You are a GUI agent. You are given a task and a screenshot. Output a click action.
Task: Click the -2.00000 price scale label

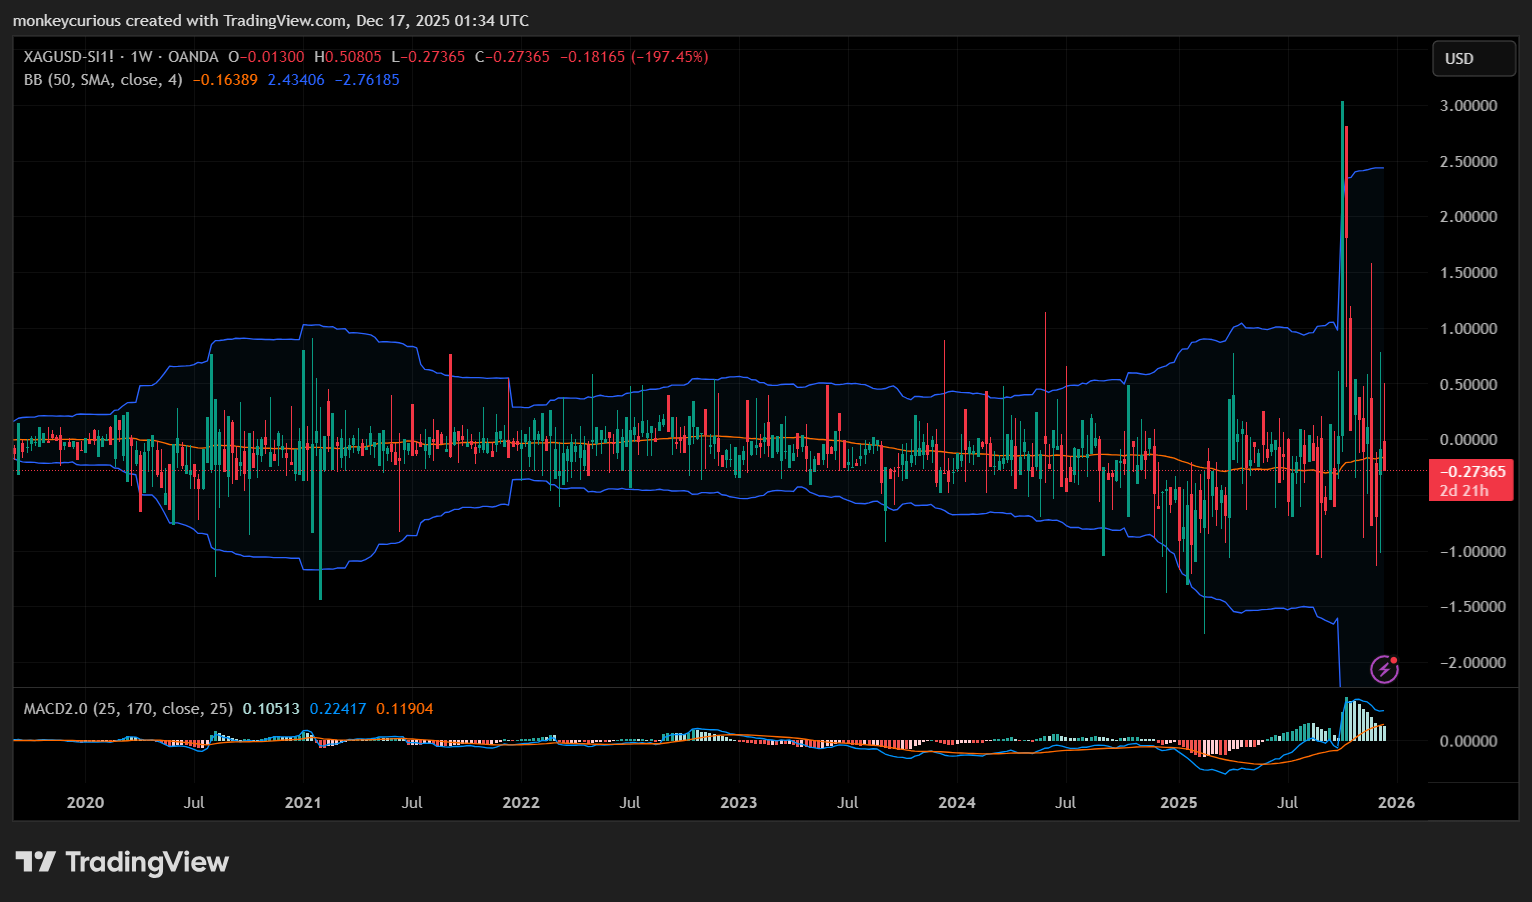1466,663
